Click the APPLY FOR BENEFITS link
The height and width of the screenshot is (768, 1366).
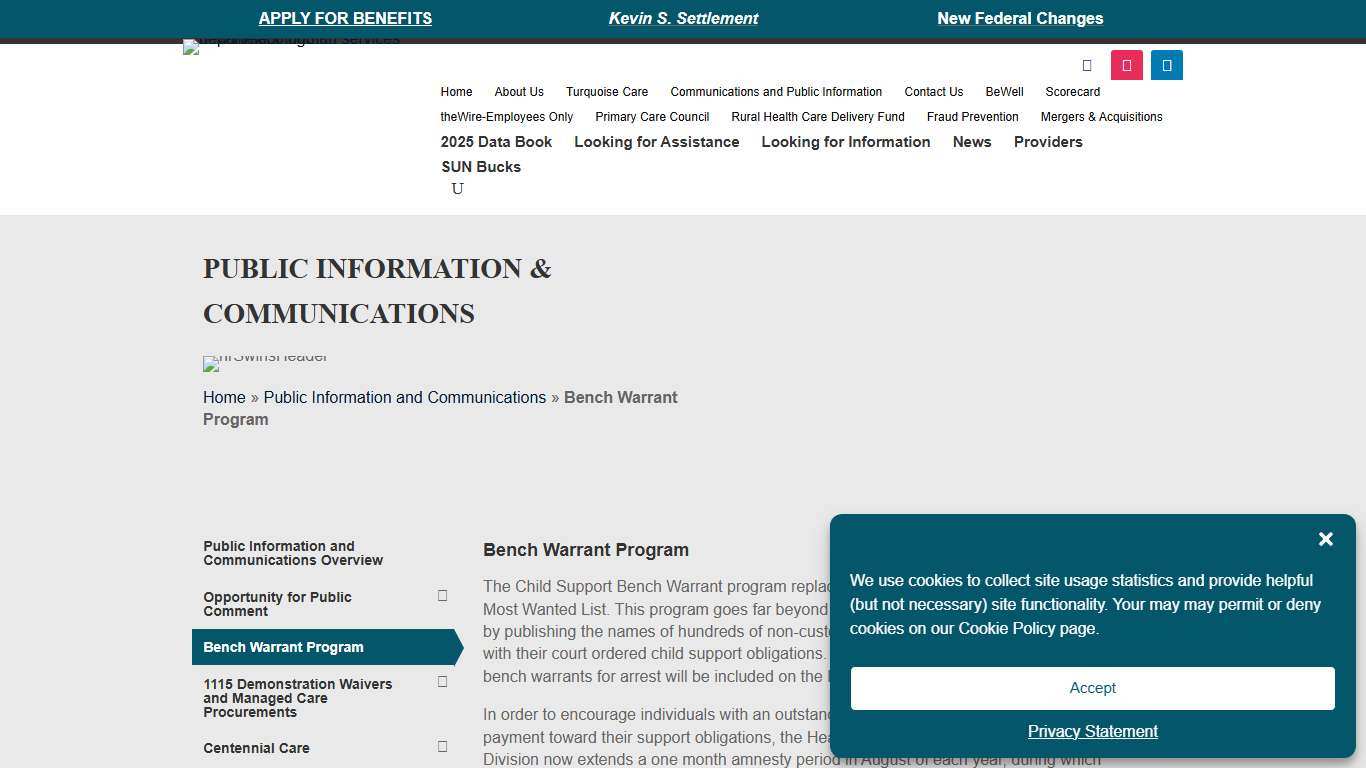point(345,18)
